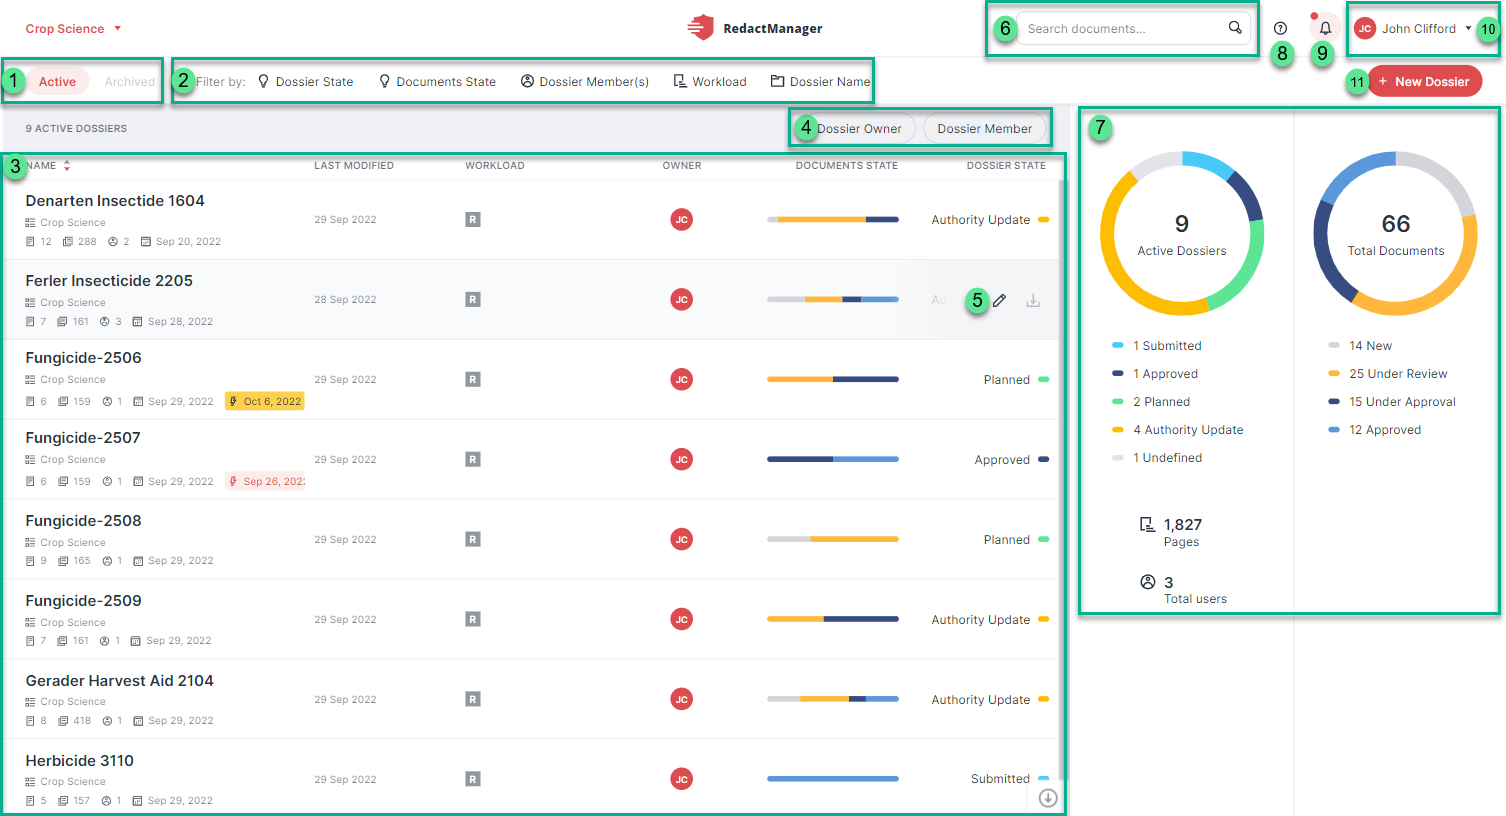Filter chart by 1 Approved dossier
1506x816 pixels.
click(x=1155, y=374)
